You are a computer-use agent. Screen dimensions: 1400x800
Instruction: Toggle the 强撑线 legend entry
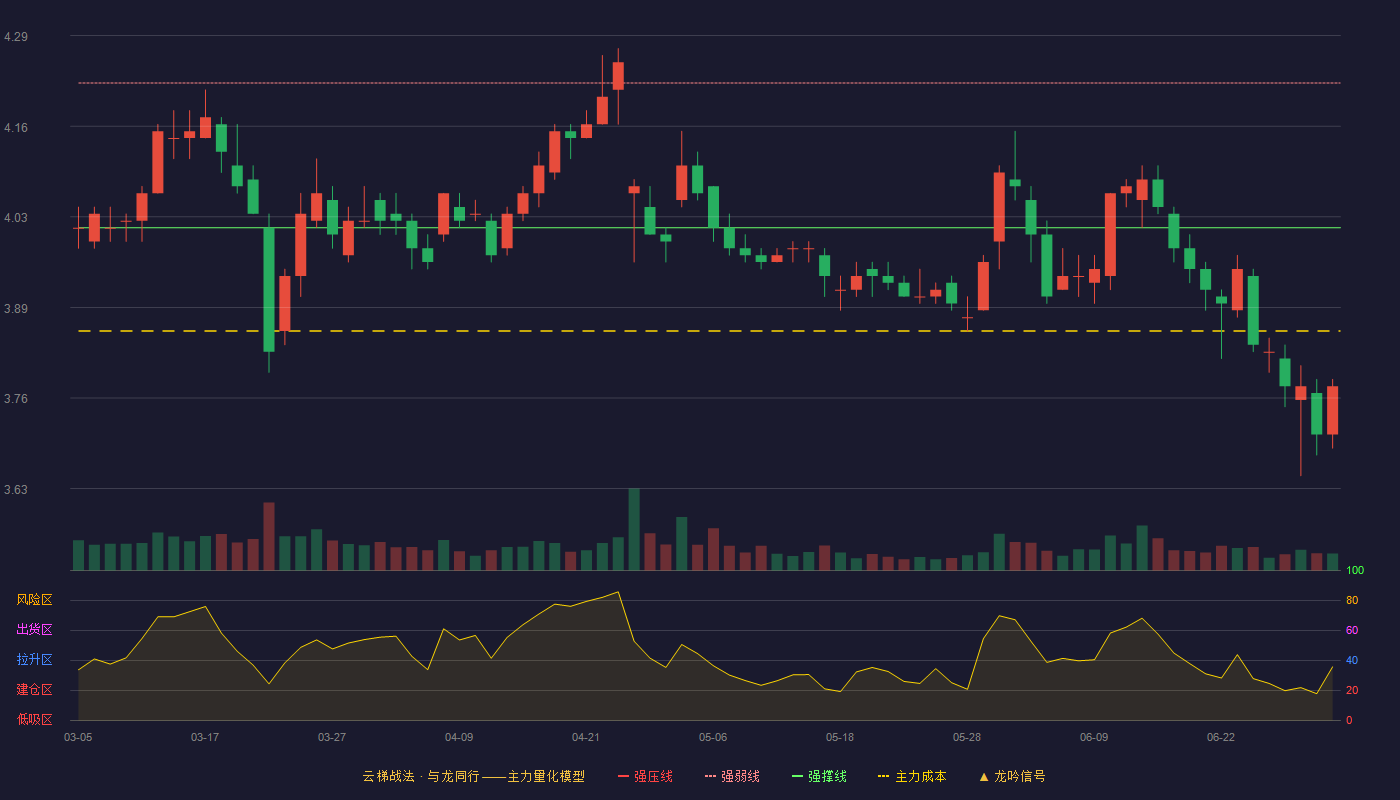(819, 776)
